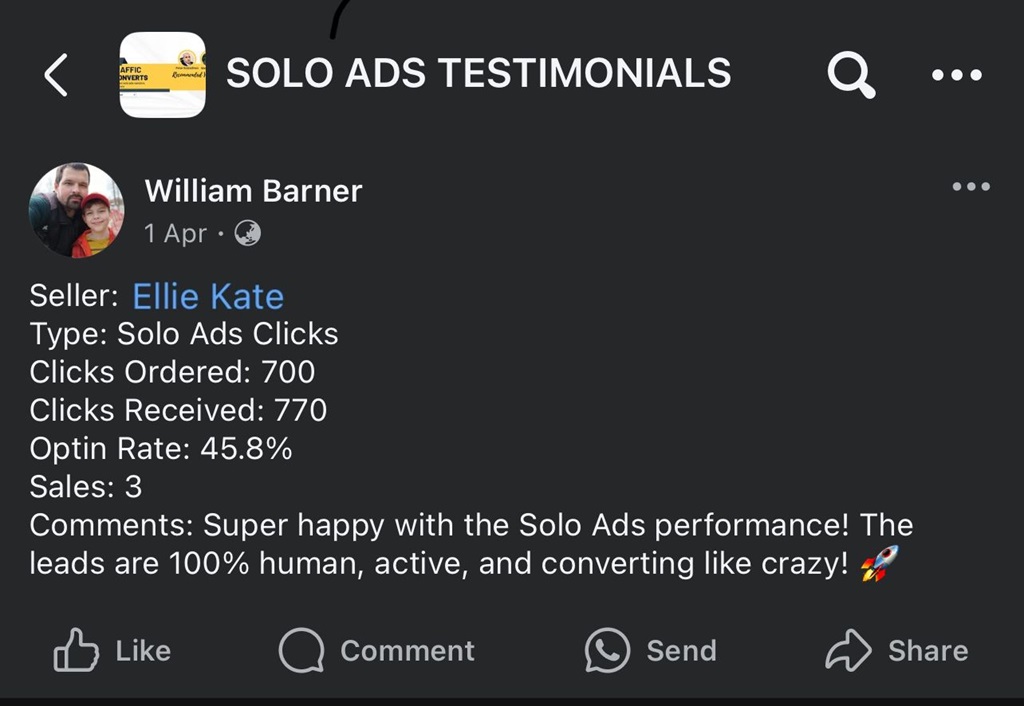
Task: Click the thumbs-up Like icon
Action: tap(76, 651)
